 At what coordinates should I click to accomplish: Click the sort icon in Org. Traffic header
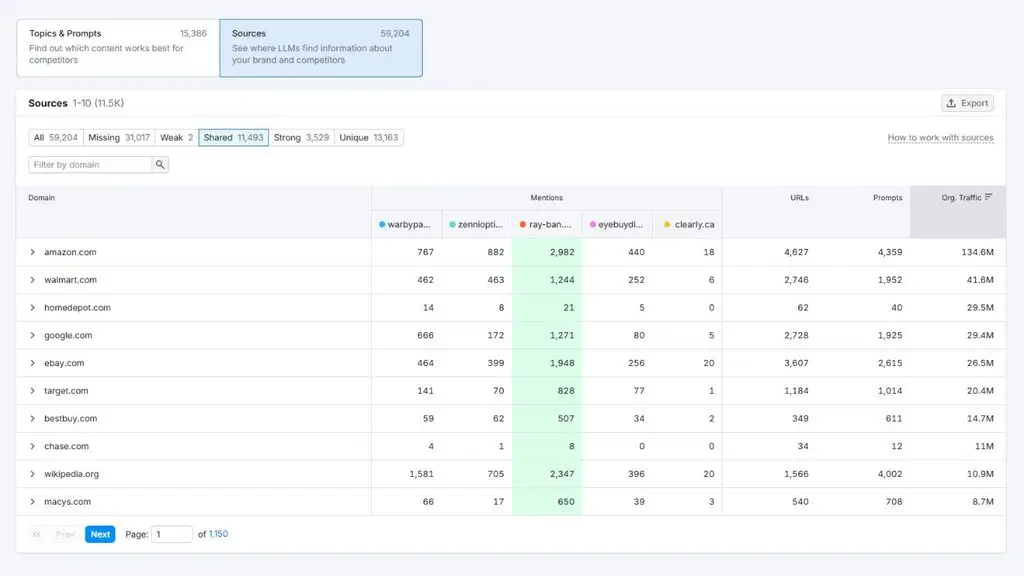[x=989, y=197]
